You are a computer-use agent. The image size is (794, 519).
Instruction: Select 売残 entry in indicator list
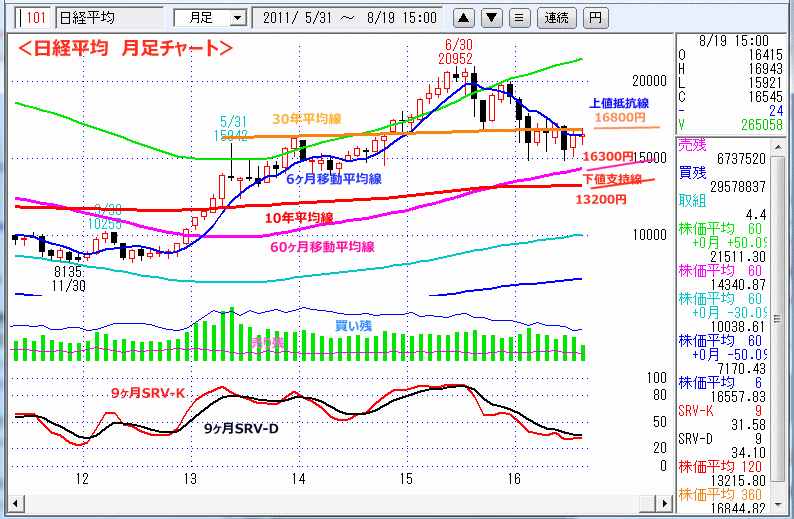click(694, 144)
